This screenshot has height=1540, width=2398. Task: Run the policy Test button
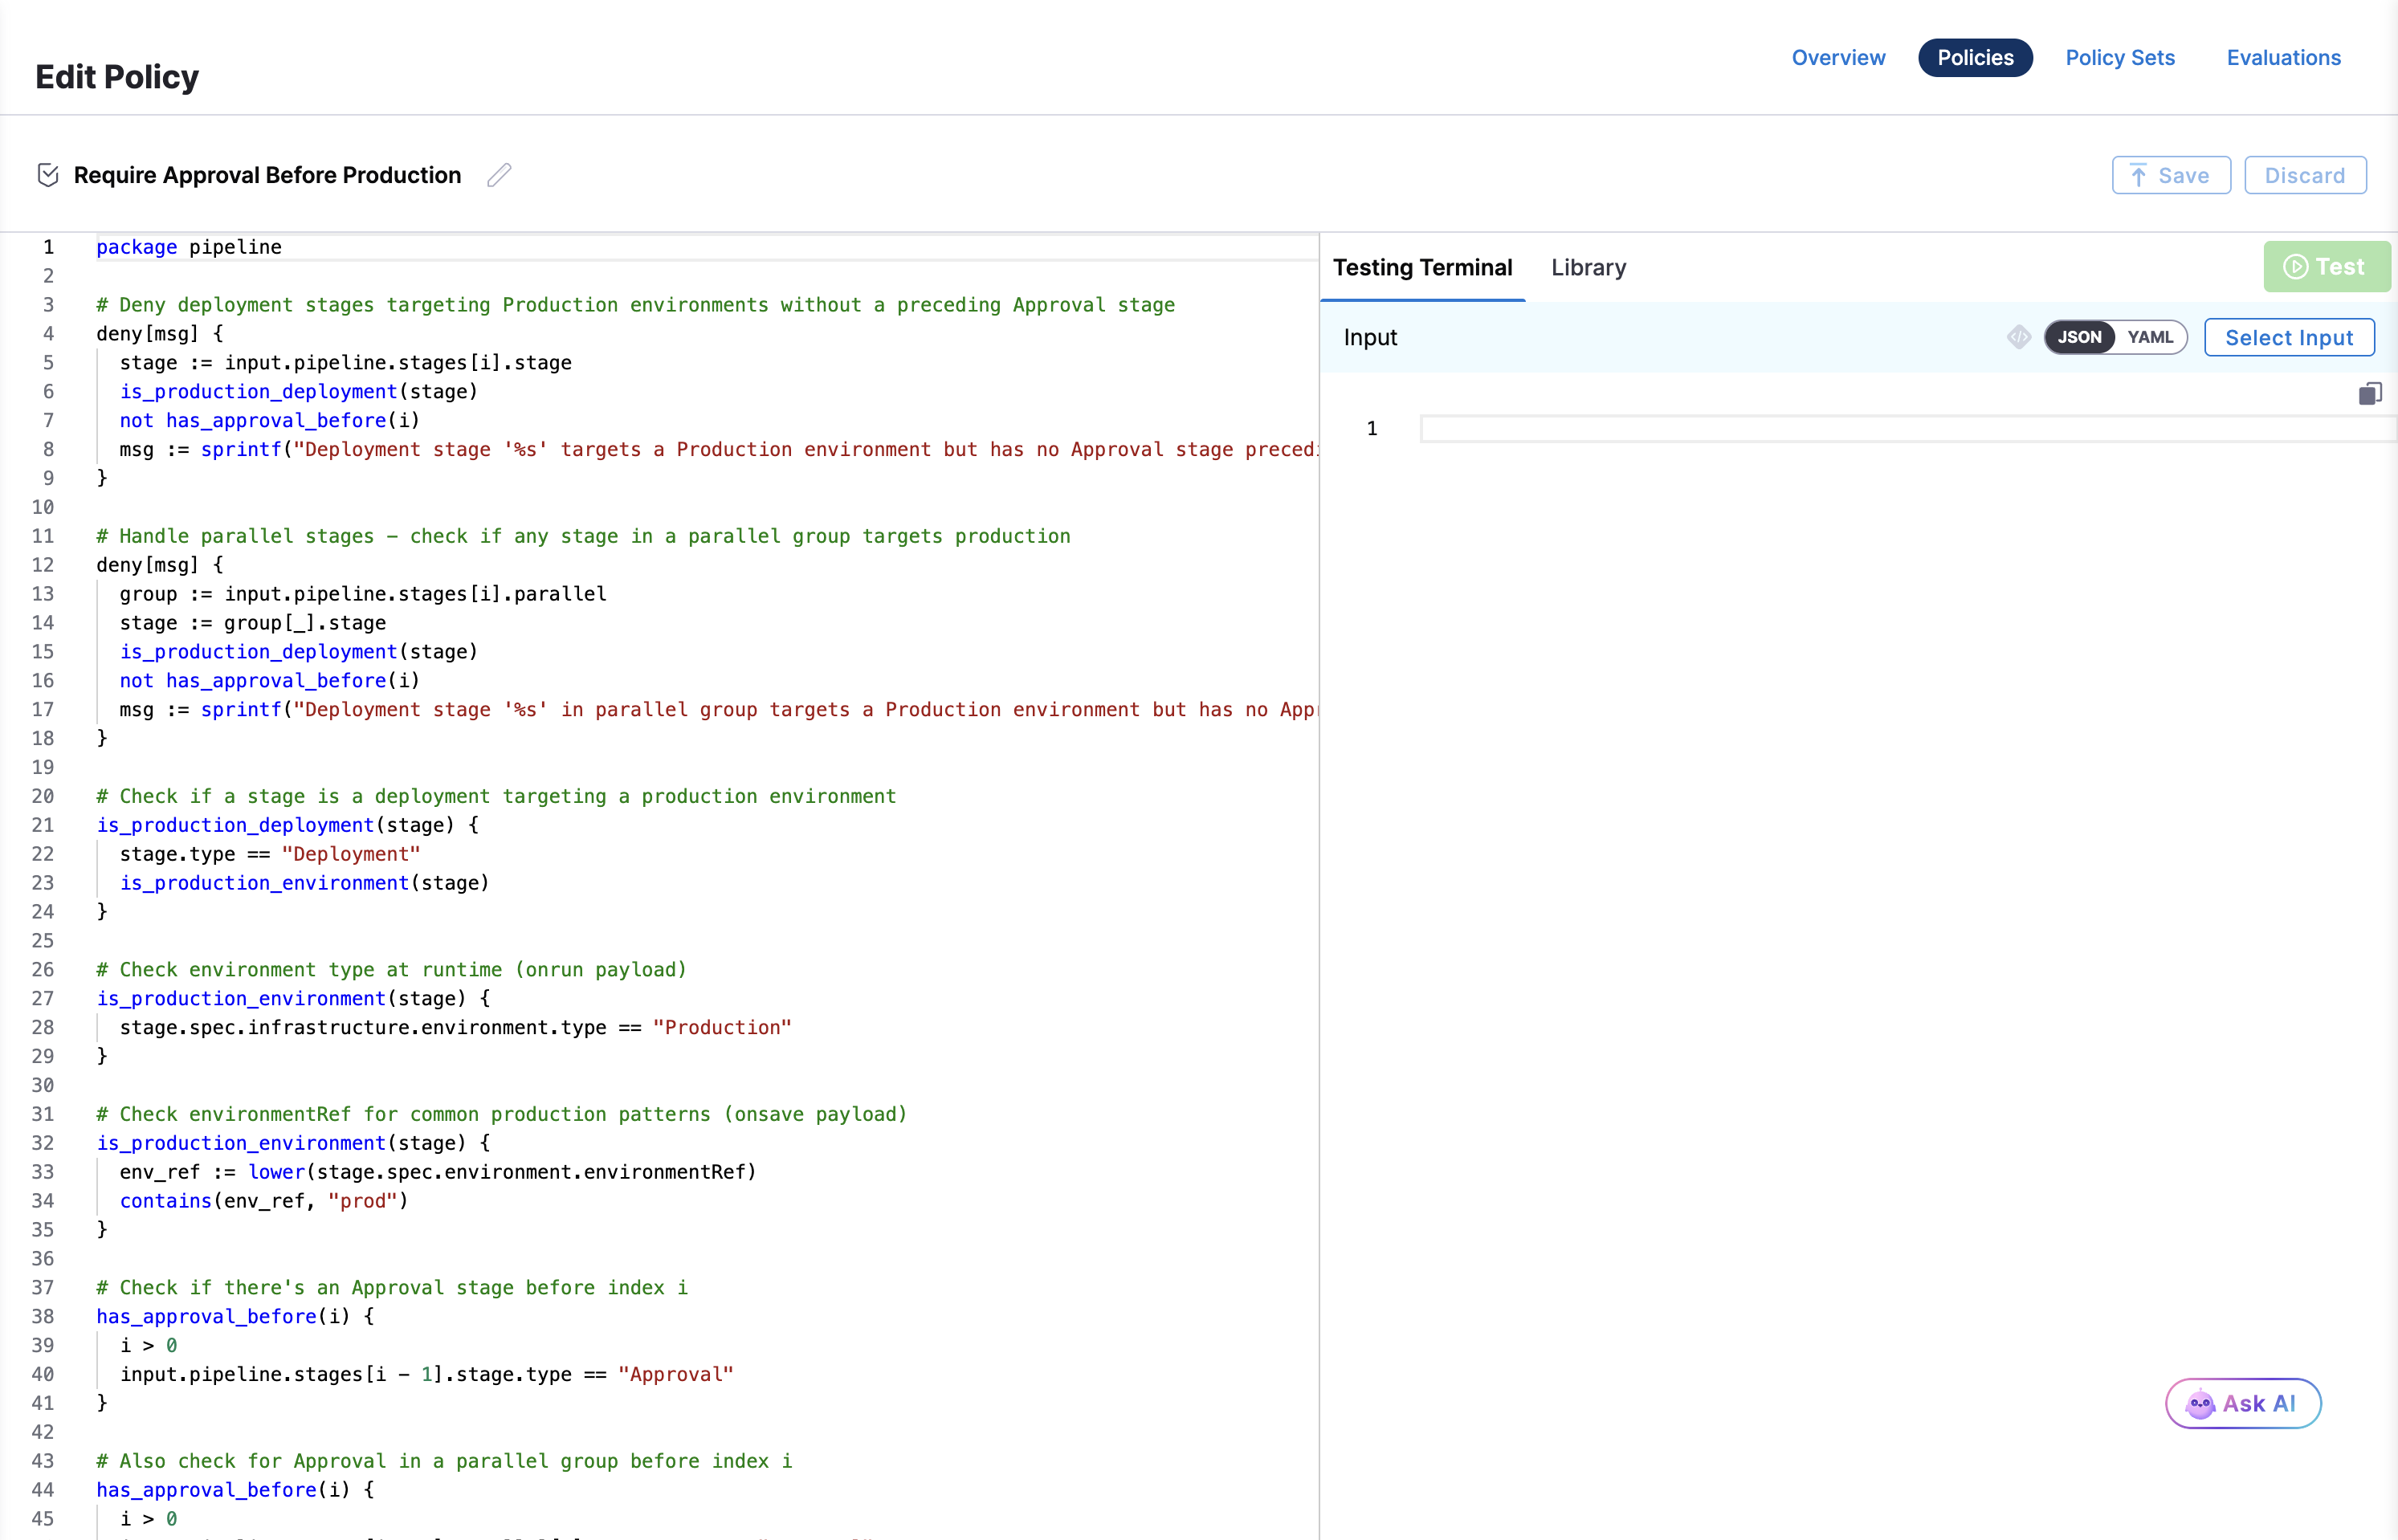[2326, 267]
